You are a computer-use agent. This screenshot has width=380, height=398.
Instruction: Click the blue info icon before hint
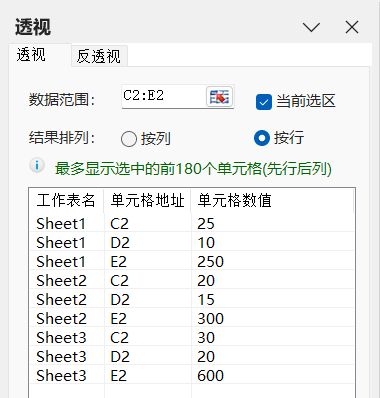(x=37, y=165)
